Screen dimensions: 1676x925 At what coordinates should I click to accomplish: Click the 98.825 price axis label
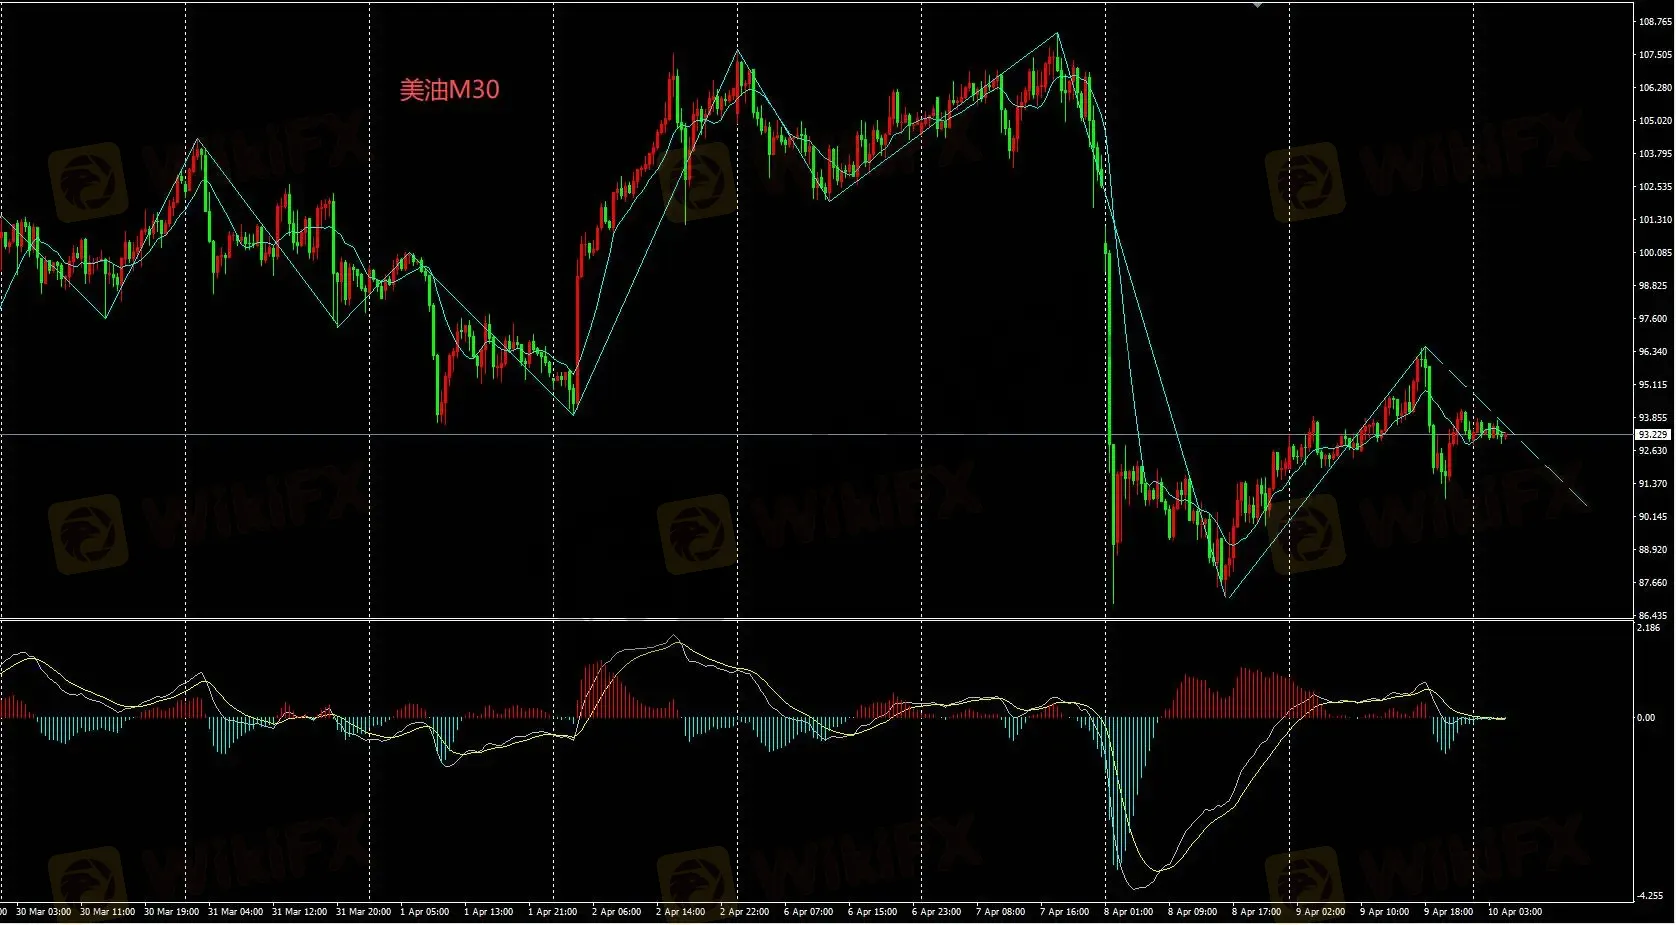click(x=1655, y=286)
